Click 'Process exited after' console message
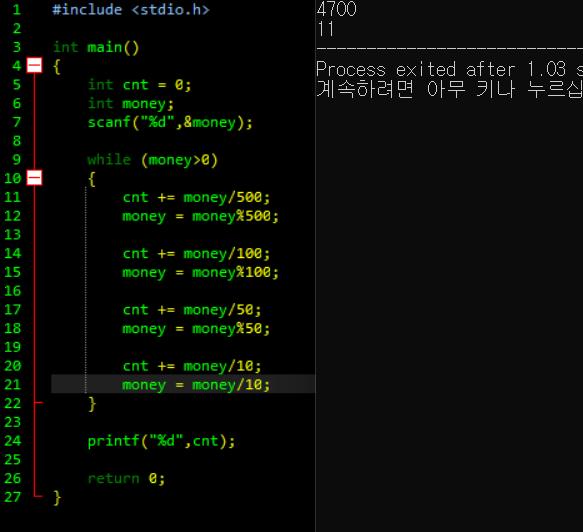Screen dimensions: 583x532 pyautogui.click(x=415, y=69)
